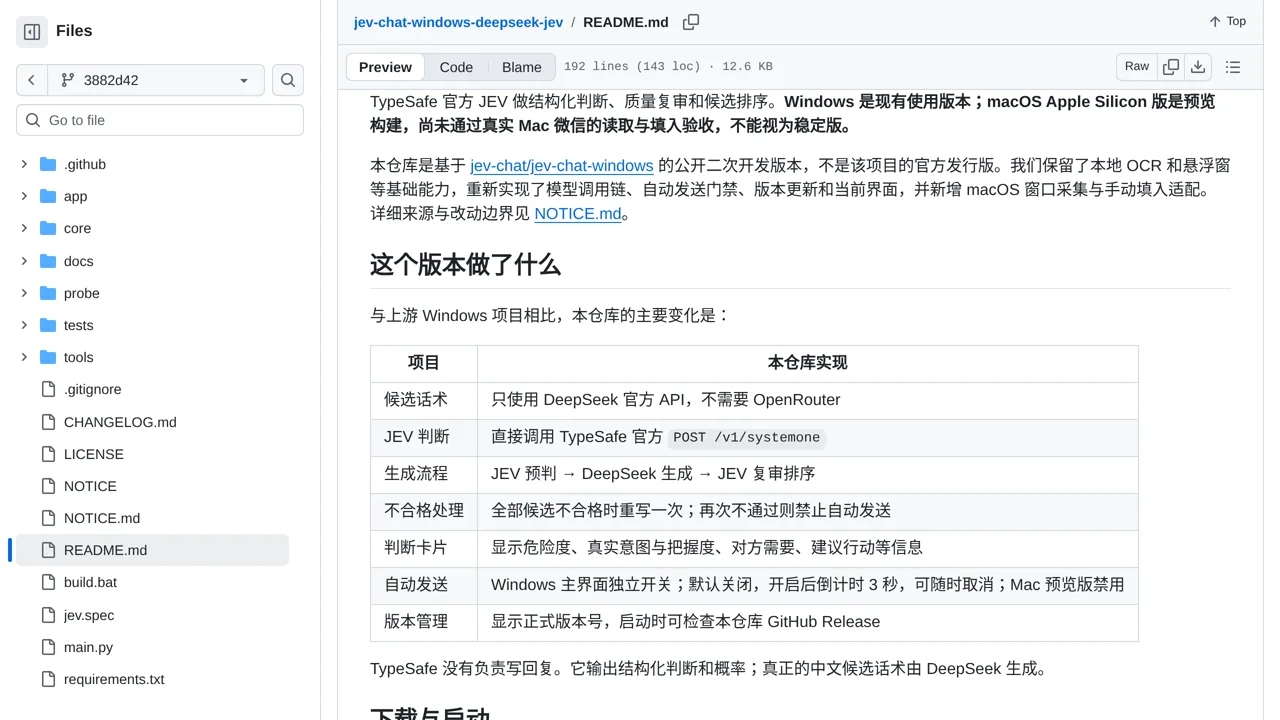Click the .github folder icon
Viewport: 1280px width, 720px height.
48,164
